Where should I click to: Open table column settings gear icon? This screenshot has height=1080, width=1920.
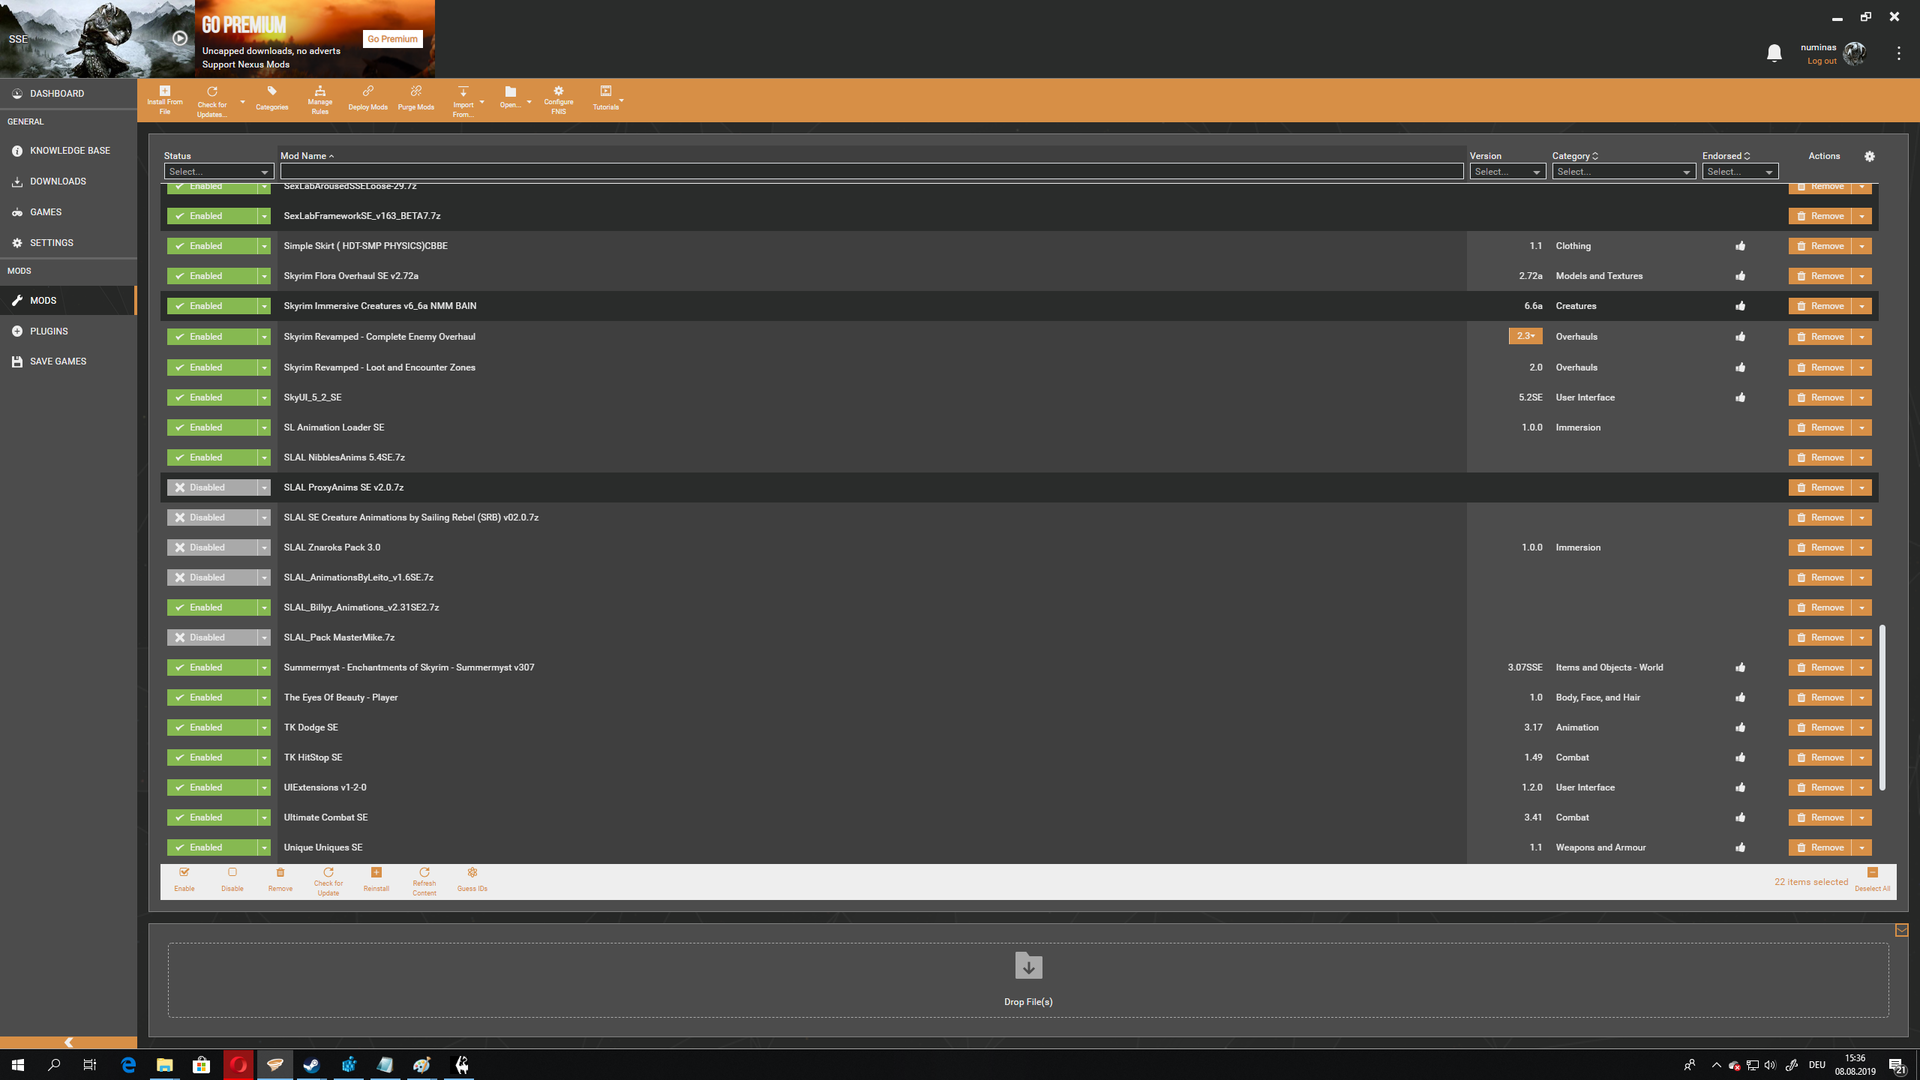[1869, 156]
